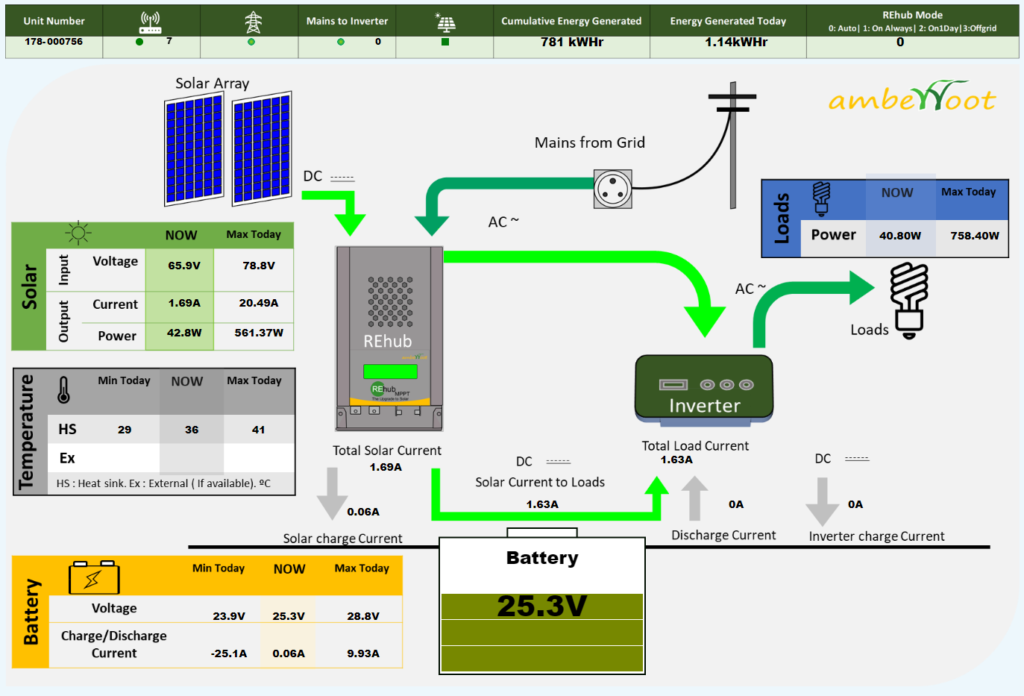1024x696 pixels.
Task: Click the Energy Generated Today 1.14kWHr value
Action: 736,42
